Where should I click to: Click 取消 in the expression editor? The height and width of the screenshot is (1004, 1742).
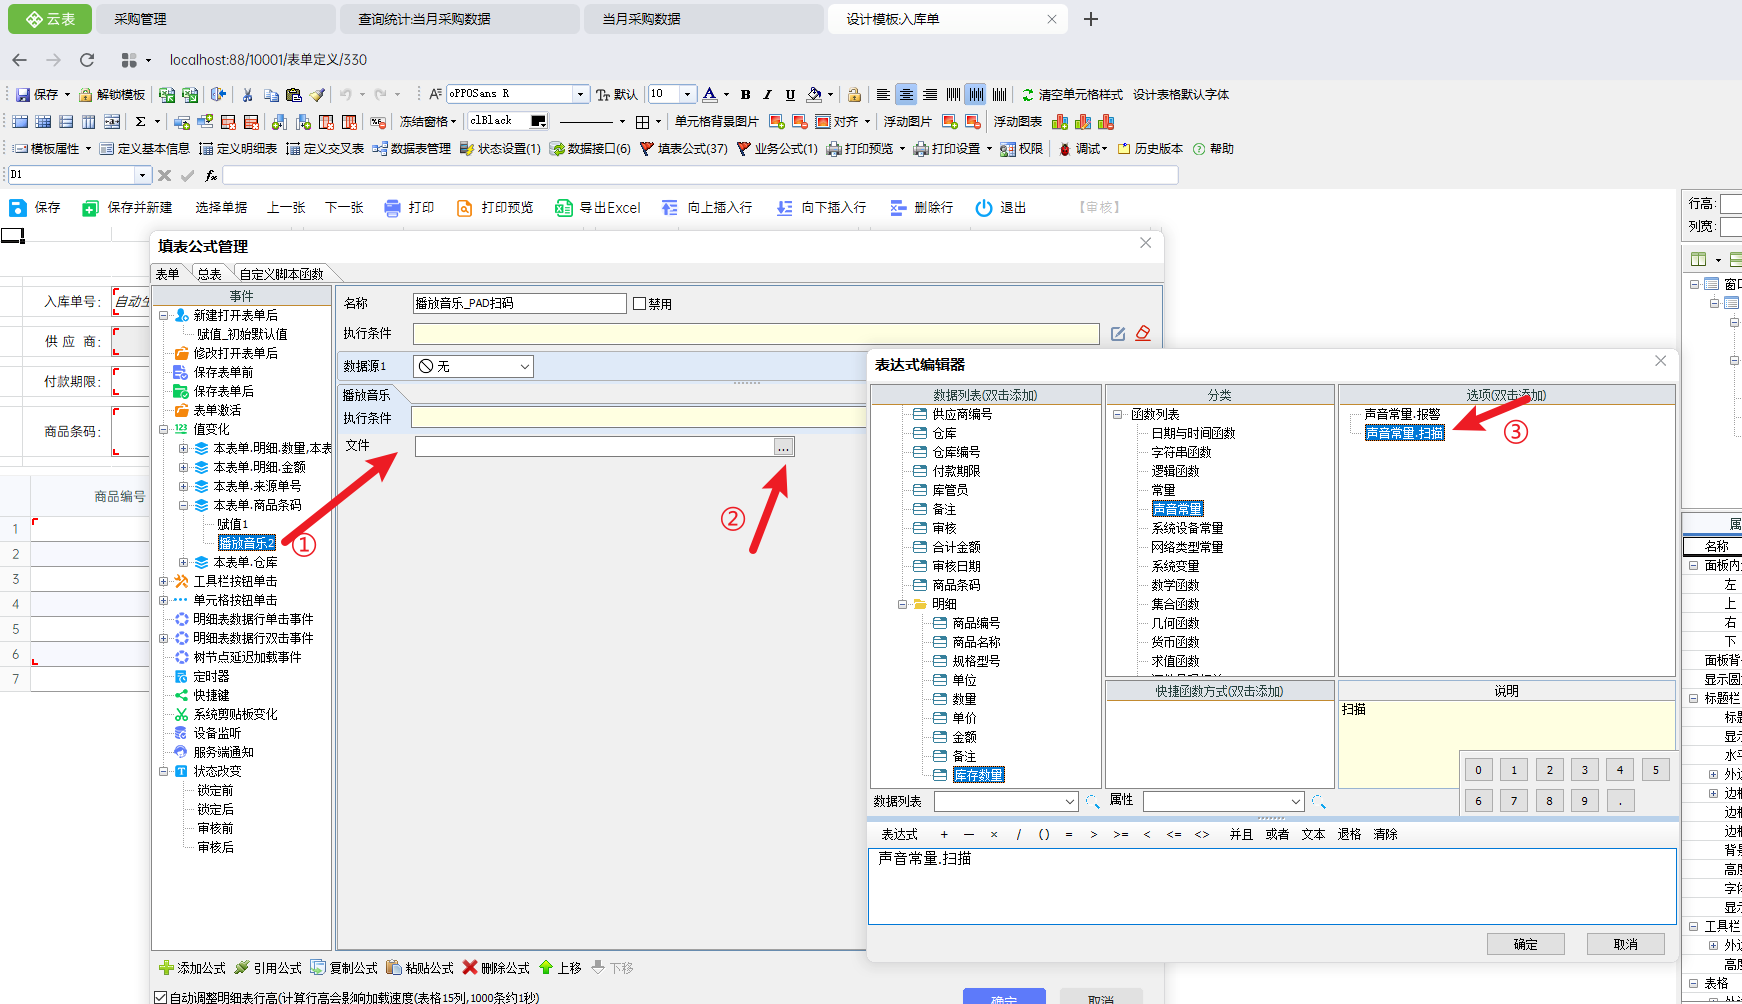pyautogui.click(x=1625, y=944)
